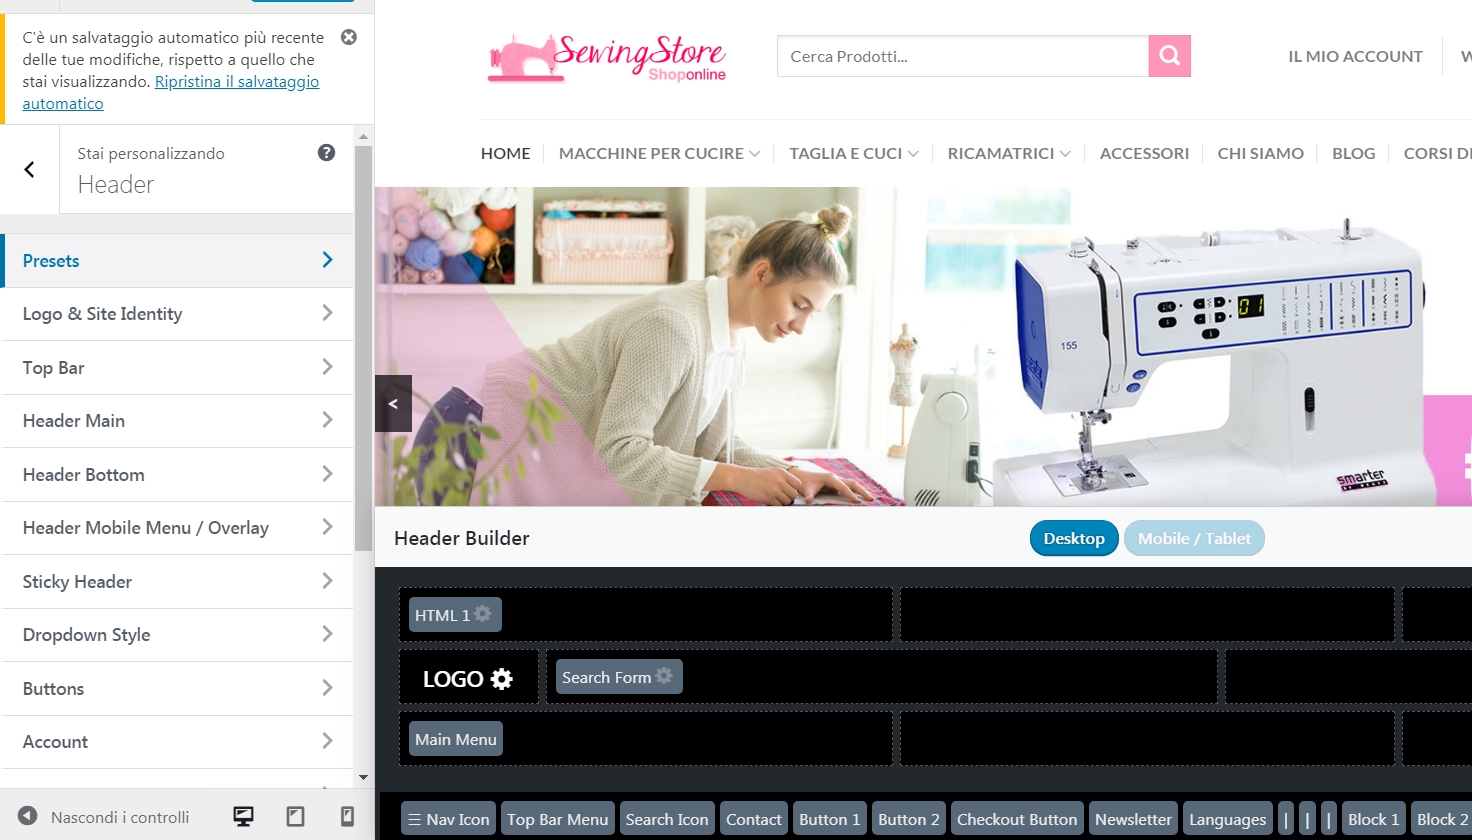Click the SewingStore logo image
1472x840 pixels.
606,58
